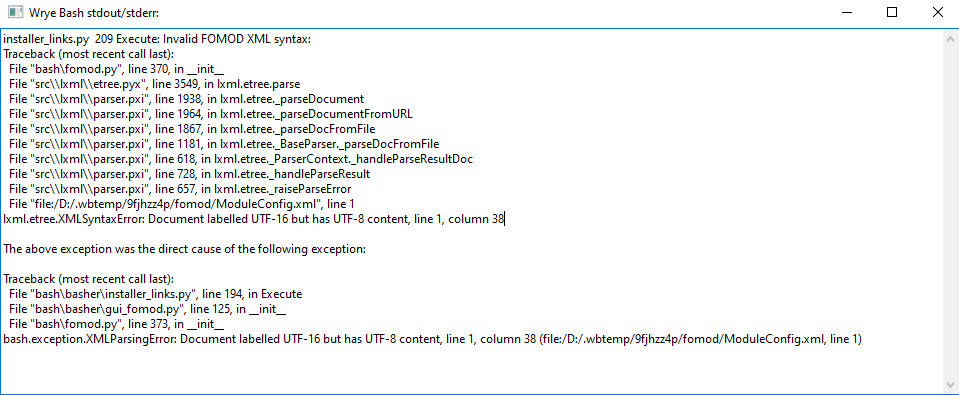The width and height of the screenshot is (959, 395).
Task: Maximize the stdout/stderr window
Action: (892, 12)
